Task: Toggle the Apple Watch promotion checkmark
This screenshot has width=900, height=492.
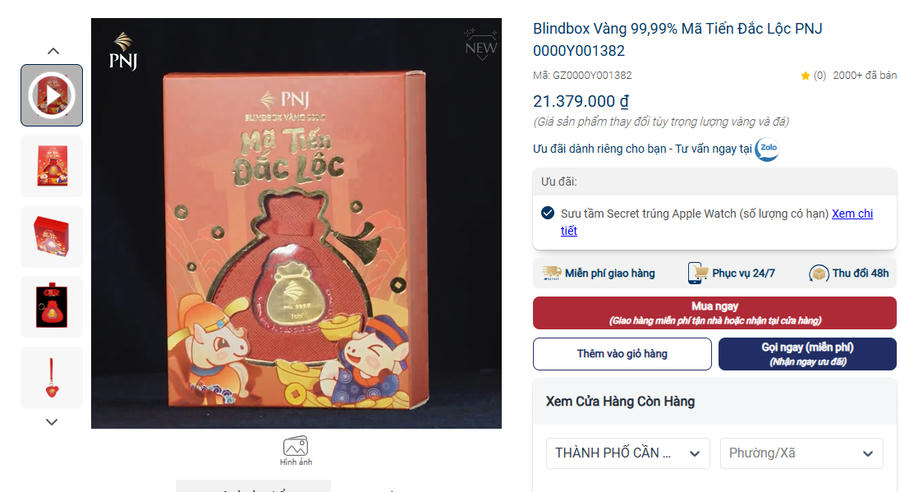Action: [548, 213]
